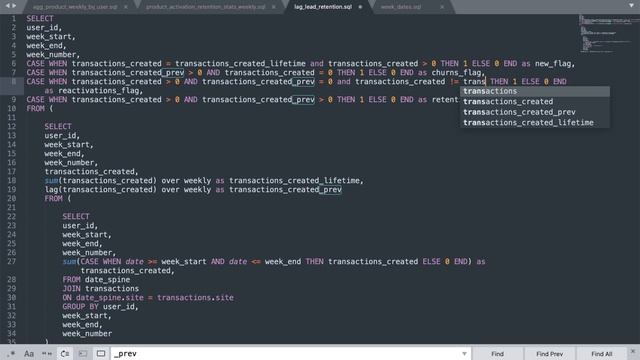Close the agg_product_weekly_by_user.sql tab

click(125, 7)
